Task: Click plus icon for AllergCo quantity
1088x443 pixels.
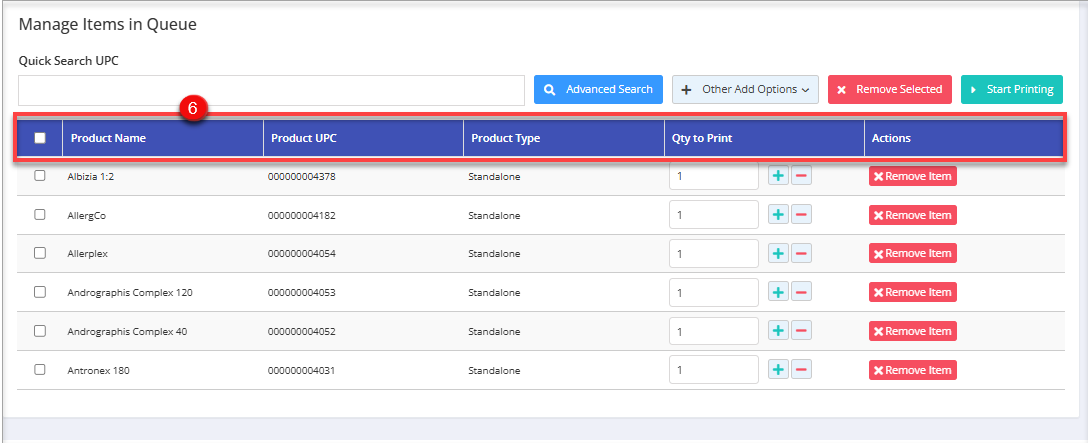Action: point(778,215)
